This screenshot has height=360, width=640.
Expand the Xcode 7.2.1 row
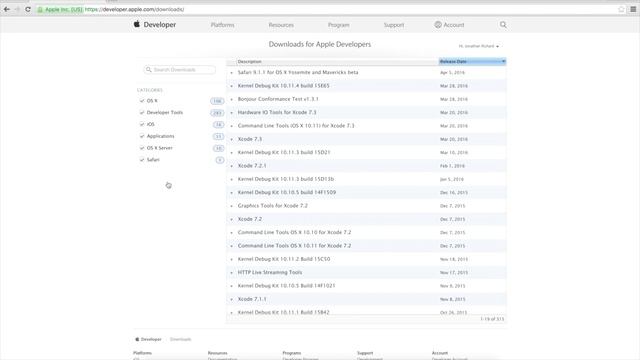click(231, 166)
